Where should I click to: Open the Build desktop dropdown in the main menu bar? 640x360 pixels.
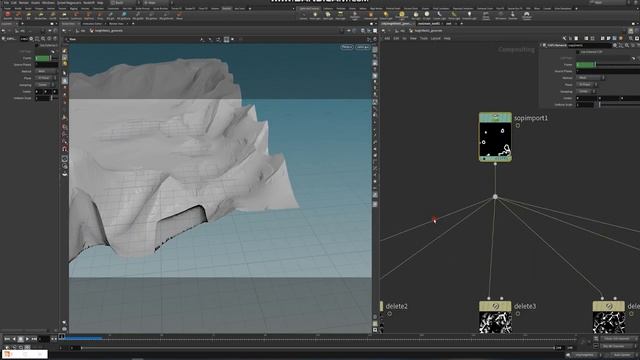pos(124,2)
